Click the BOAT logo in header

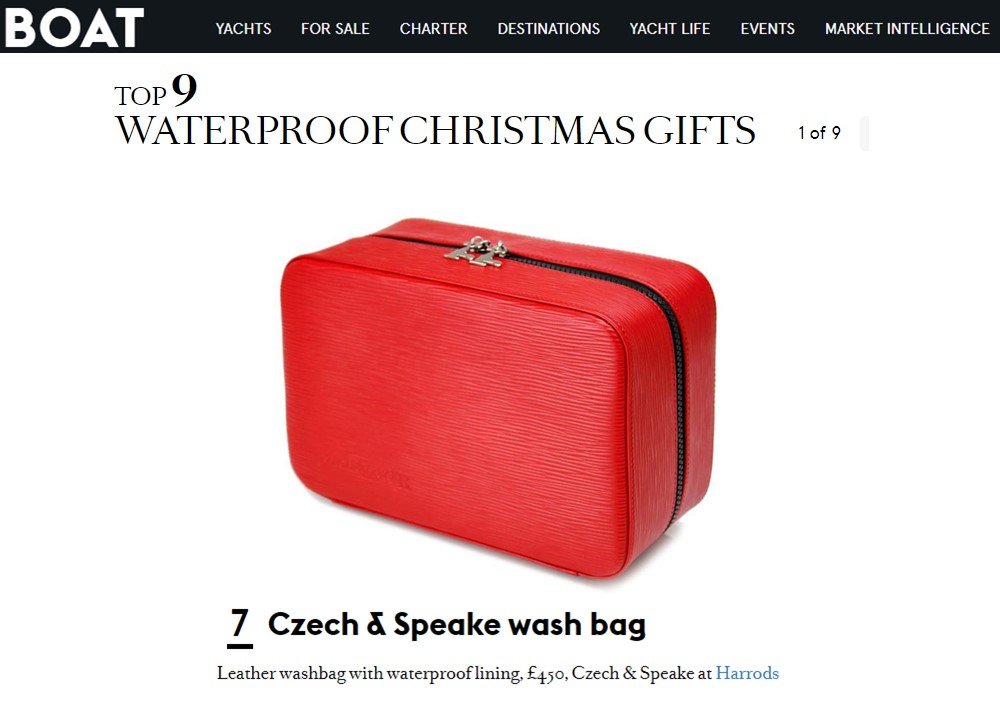coord(74,27)
